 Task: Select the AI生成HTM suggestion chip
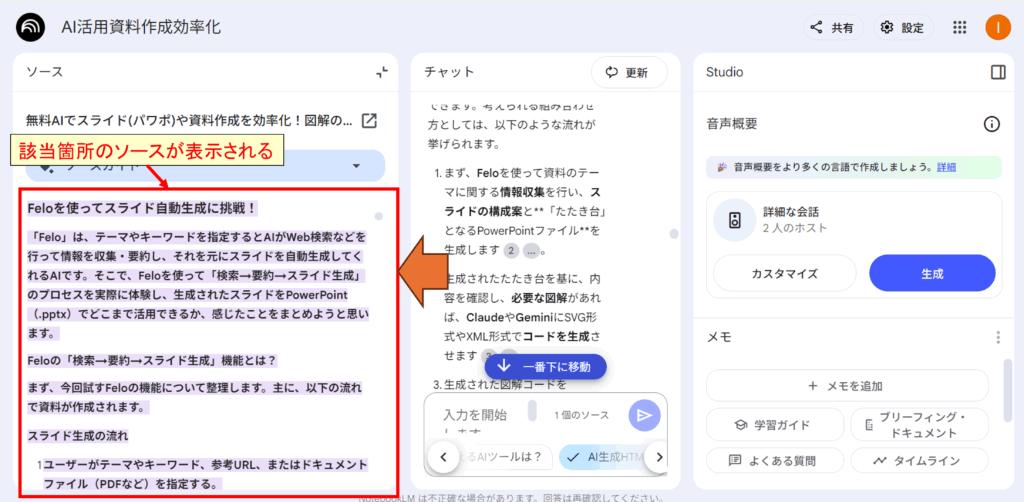click(602, 457)
